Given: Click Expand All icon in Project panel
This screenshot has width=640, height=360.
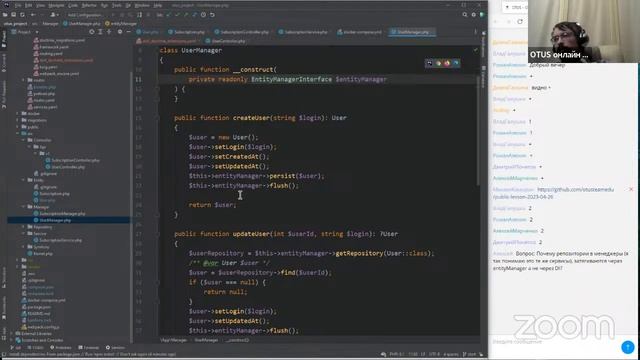Looking at the screenshot, I should click(100, 32).
